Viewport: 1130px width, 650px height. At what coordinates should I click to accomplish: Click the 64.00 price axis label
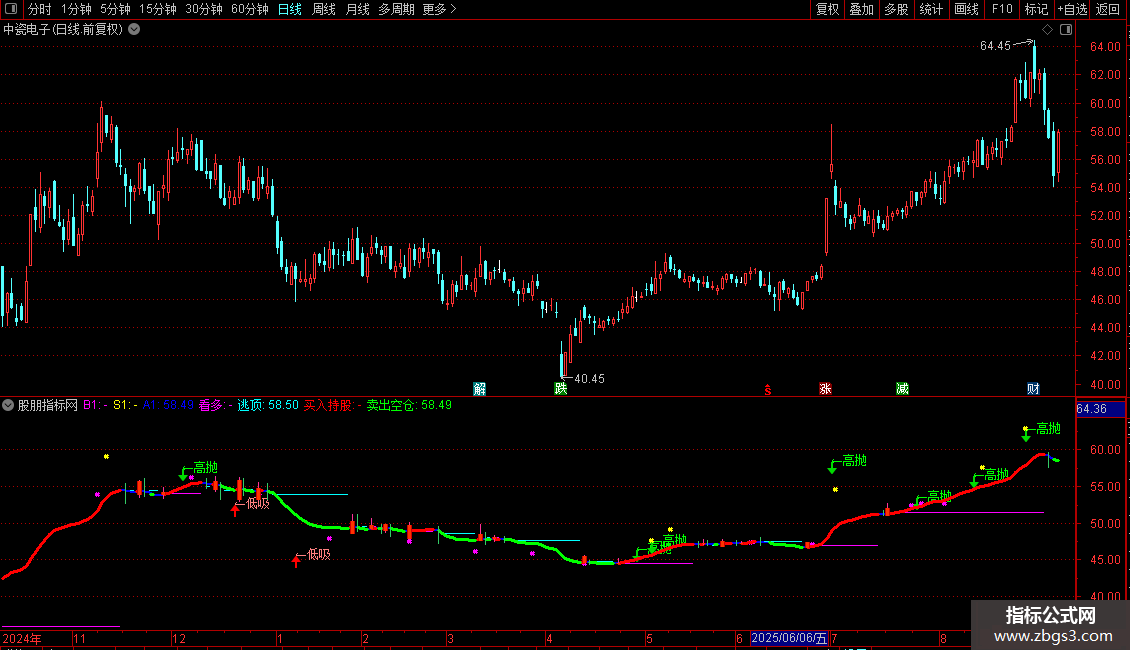click(x=1105, y=47)
